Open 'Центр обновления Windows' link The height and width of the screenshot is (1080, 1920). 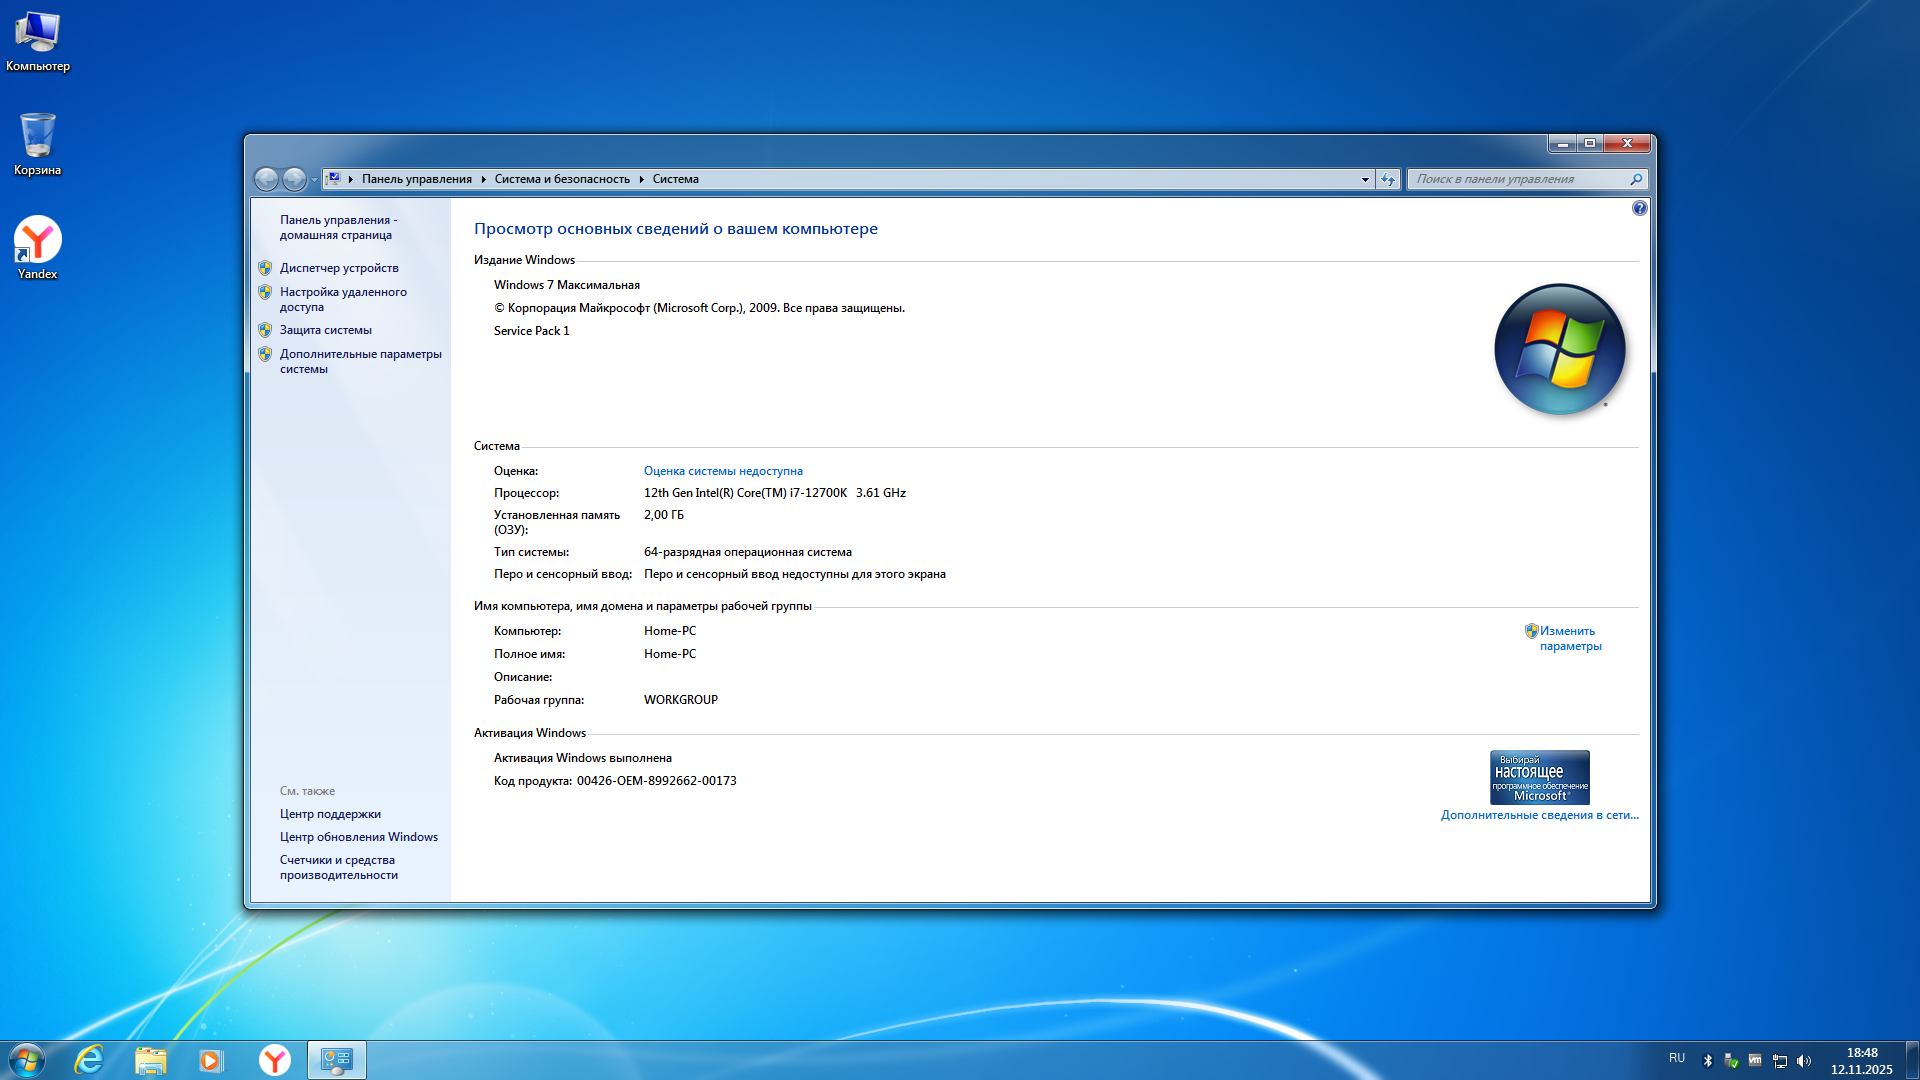click(358, 837)
